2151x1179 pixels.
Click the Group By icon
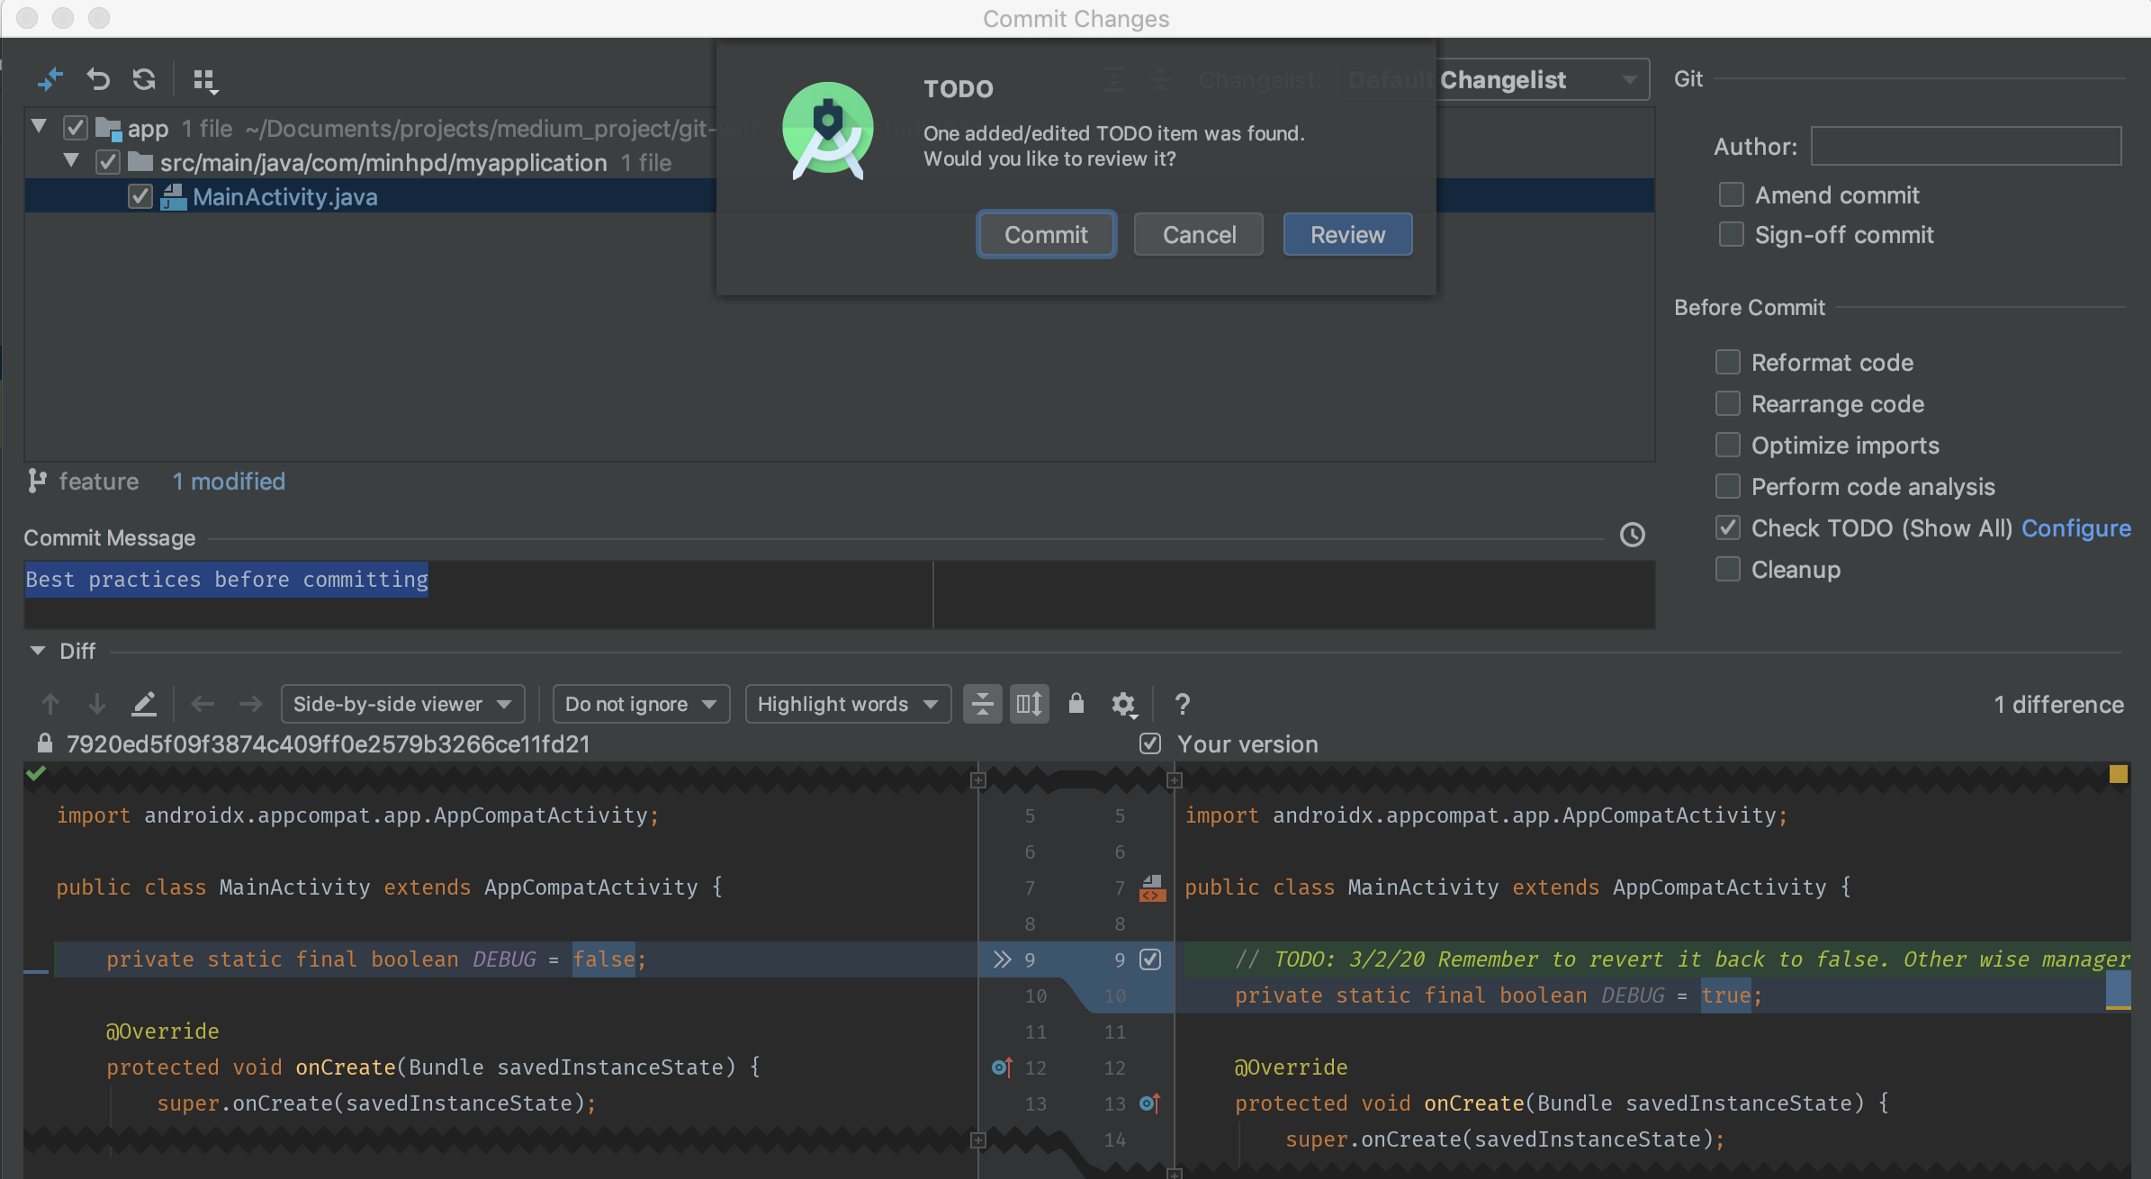click(x=205, y=80)
